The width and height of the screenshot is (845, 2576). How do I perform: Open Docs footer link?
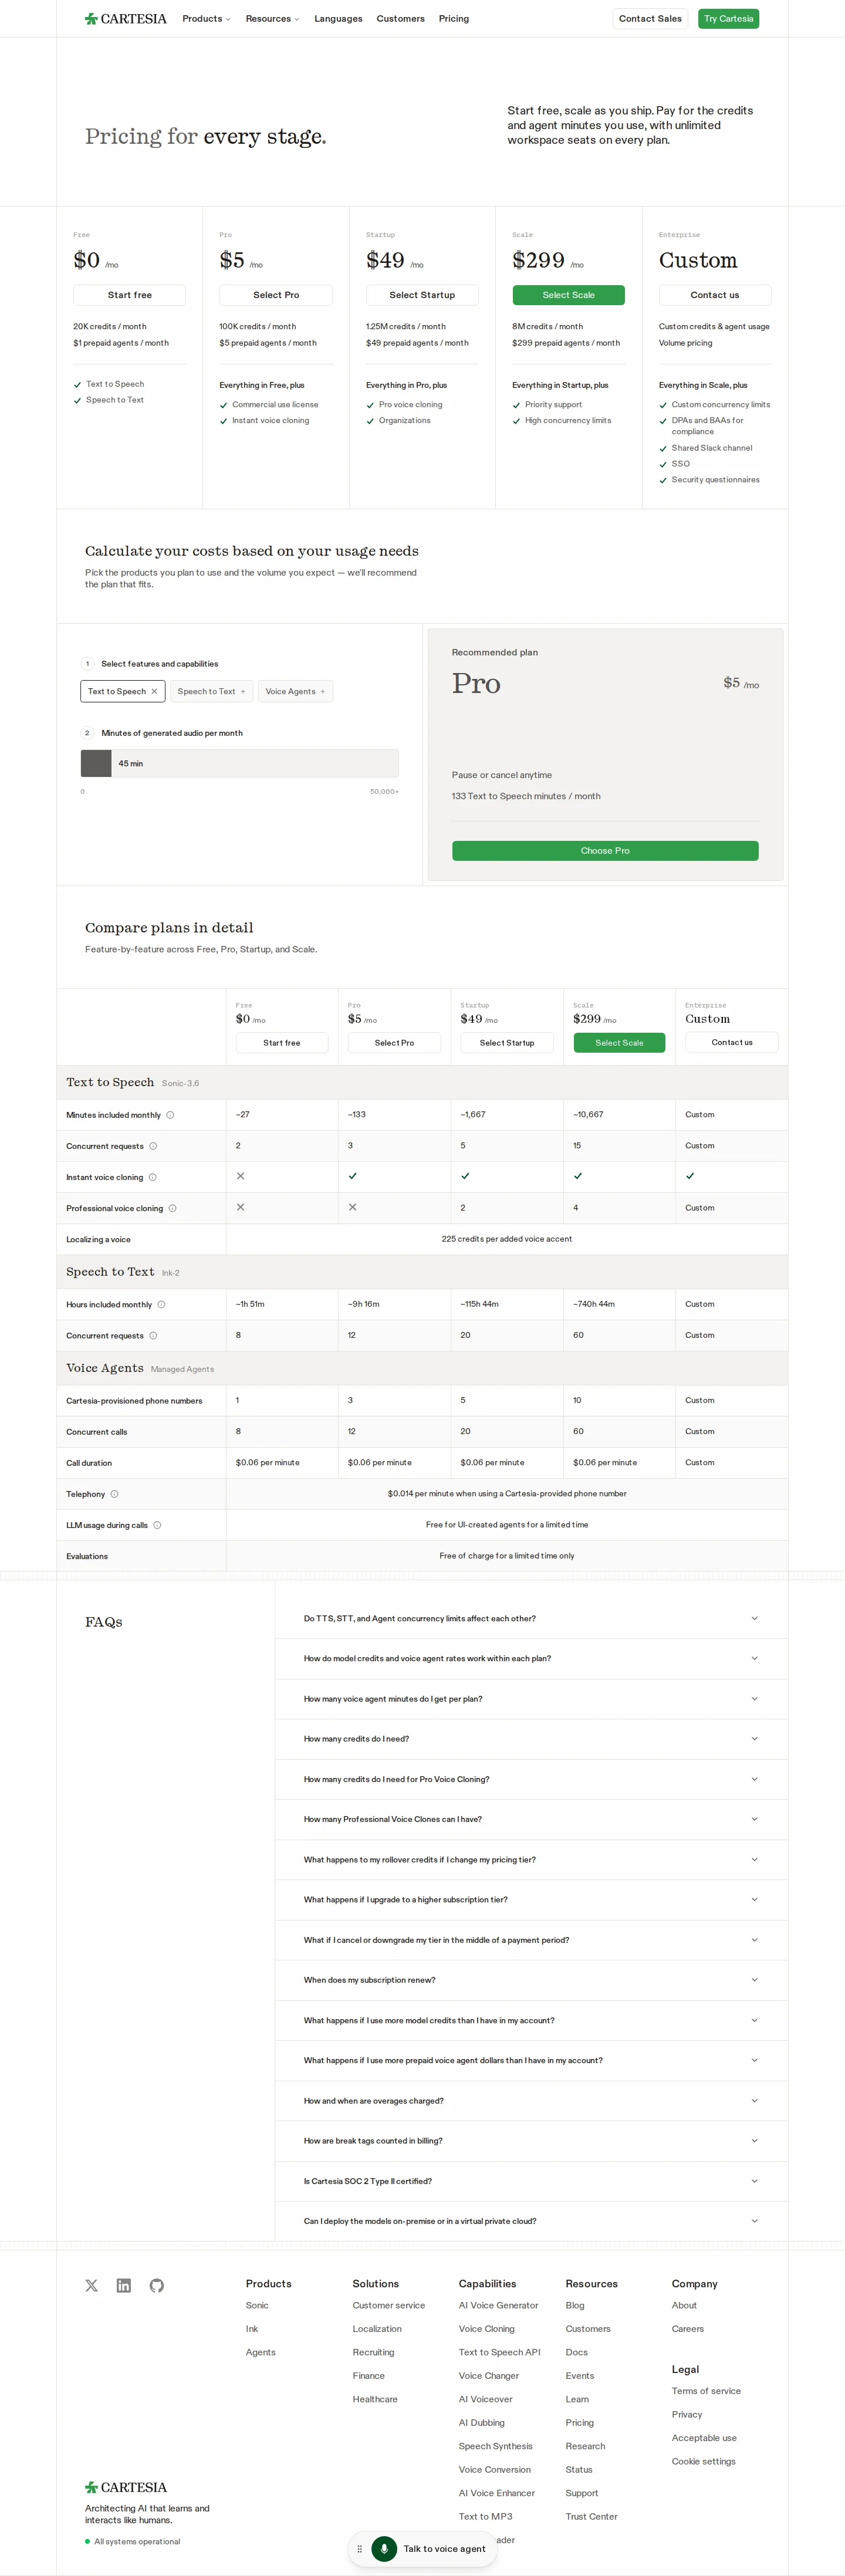point(577,2352)
